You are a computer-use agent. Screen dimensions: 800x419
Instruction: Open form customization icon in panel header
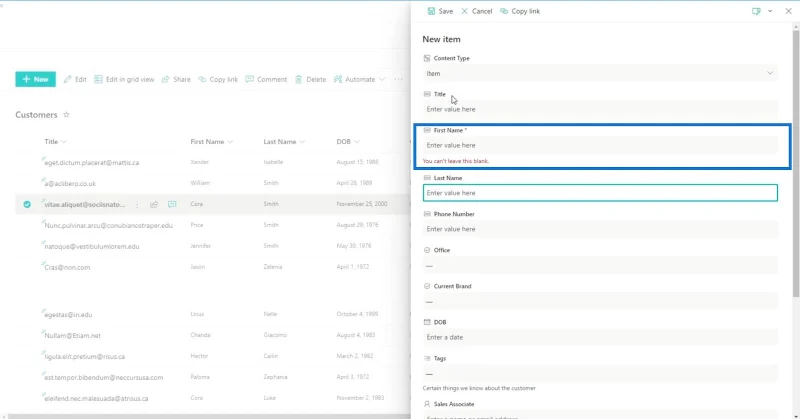tap(756, 11)
